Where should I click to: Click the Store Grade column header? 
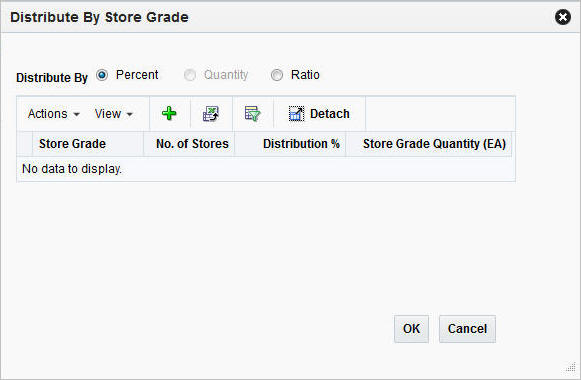click(x=88, y=144)
